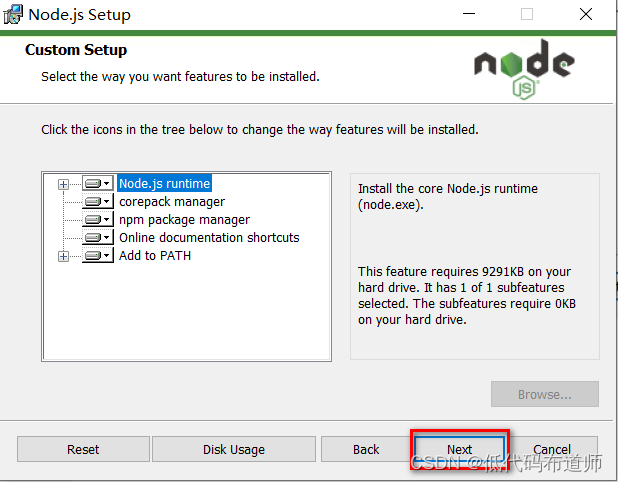Proceed with the Next button
This screenshot has width=618, height=482.
click(460, 449)
